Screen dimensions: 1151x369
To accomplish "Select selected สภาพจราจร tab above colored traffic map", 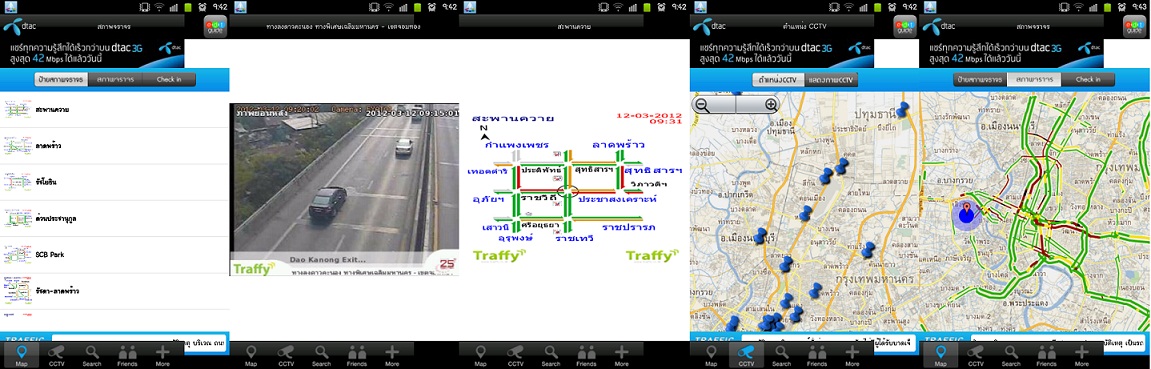I will [x=1035, y=79].
